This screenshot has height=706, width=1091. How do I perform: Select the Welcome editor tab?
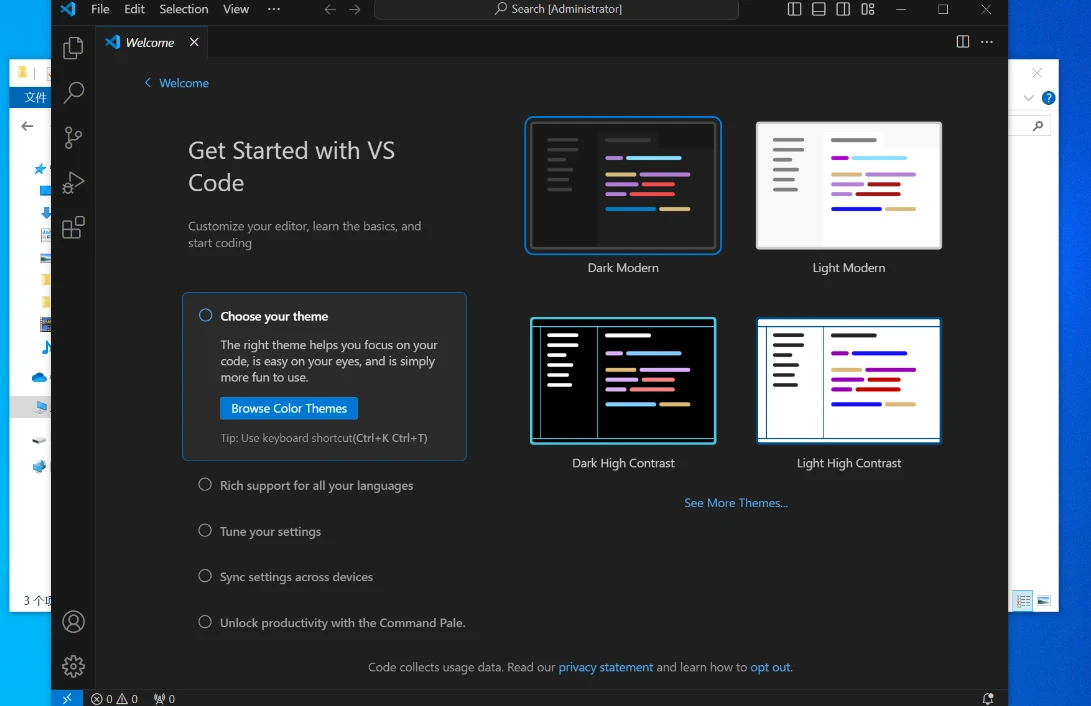149,42
